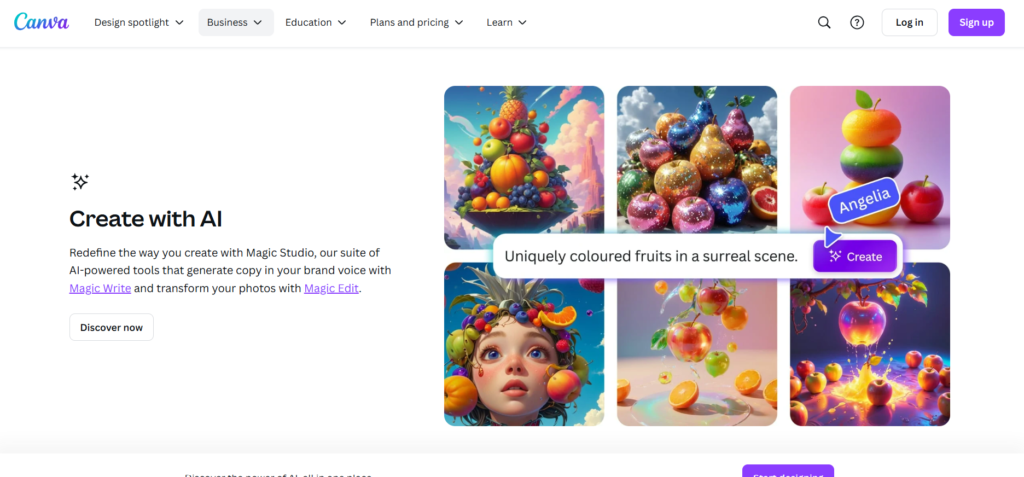
Task: Expand the Business menu
Action: [x=235, y=22]
